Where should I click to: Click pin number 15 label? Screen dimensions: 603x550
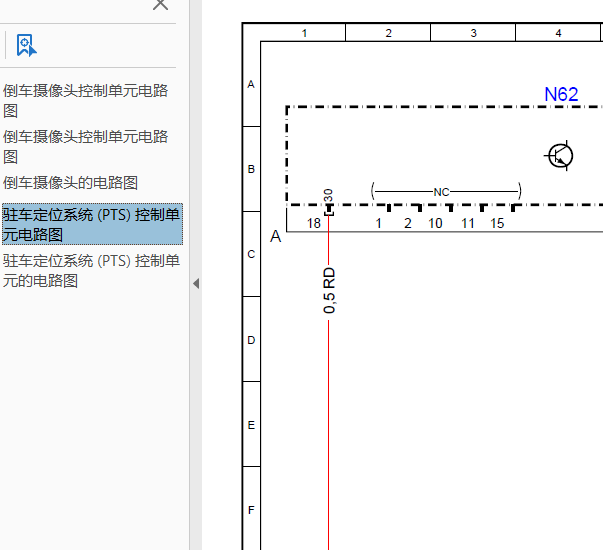coord(497,223)
